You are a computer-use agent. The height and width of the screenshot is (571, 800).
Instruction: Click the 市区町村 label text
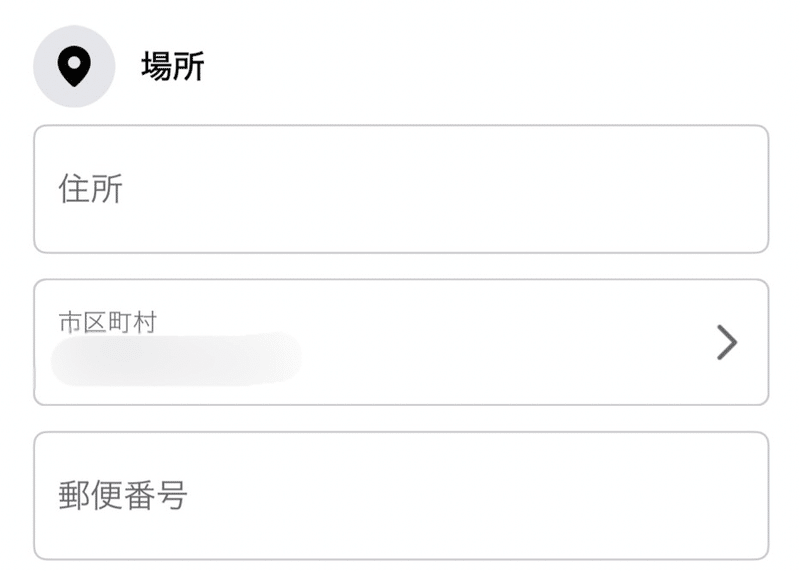click(108, 322)
